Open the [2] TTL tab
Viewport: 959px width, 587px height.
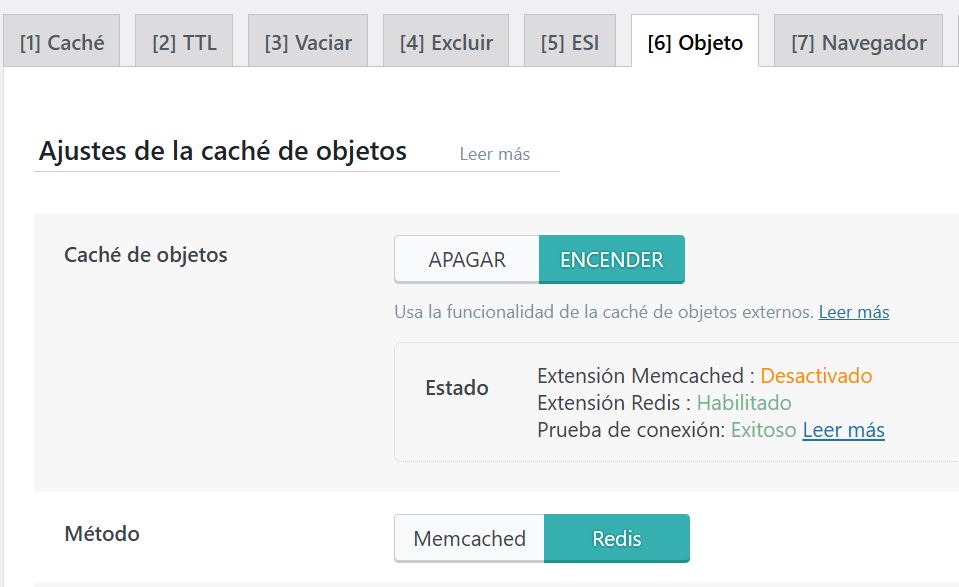[x=184, y=43]
